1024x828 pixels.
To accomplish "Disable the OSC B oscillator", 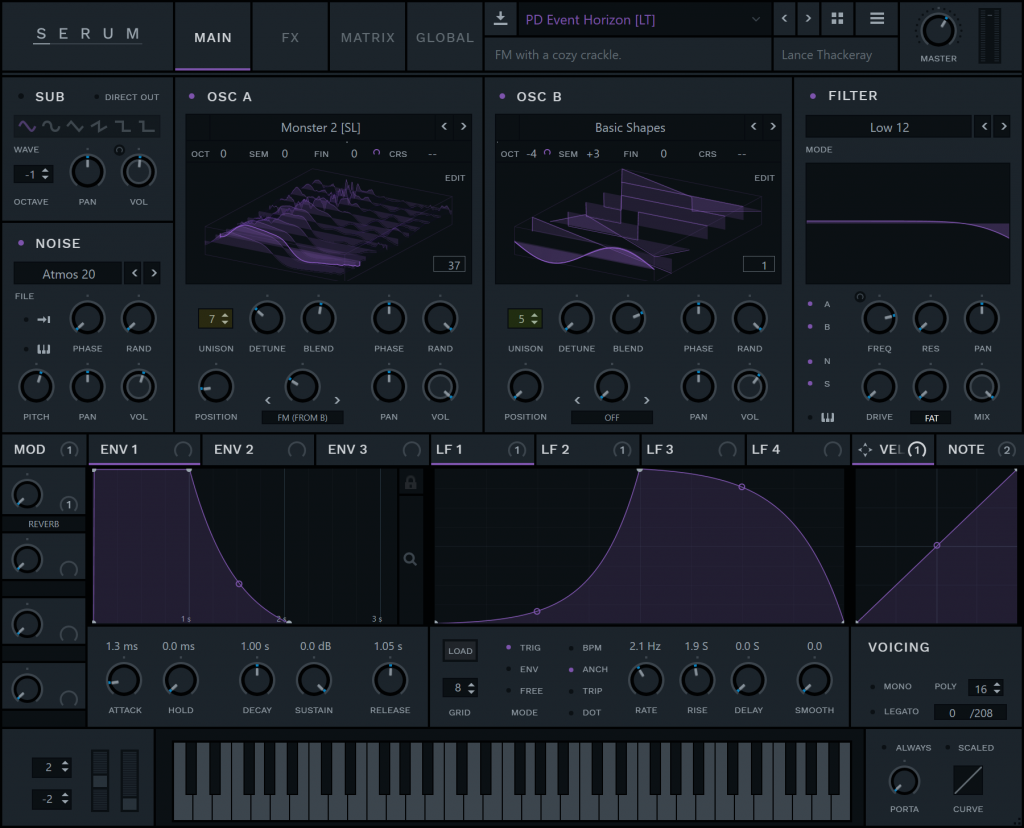I will (502, 97).
